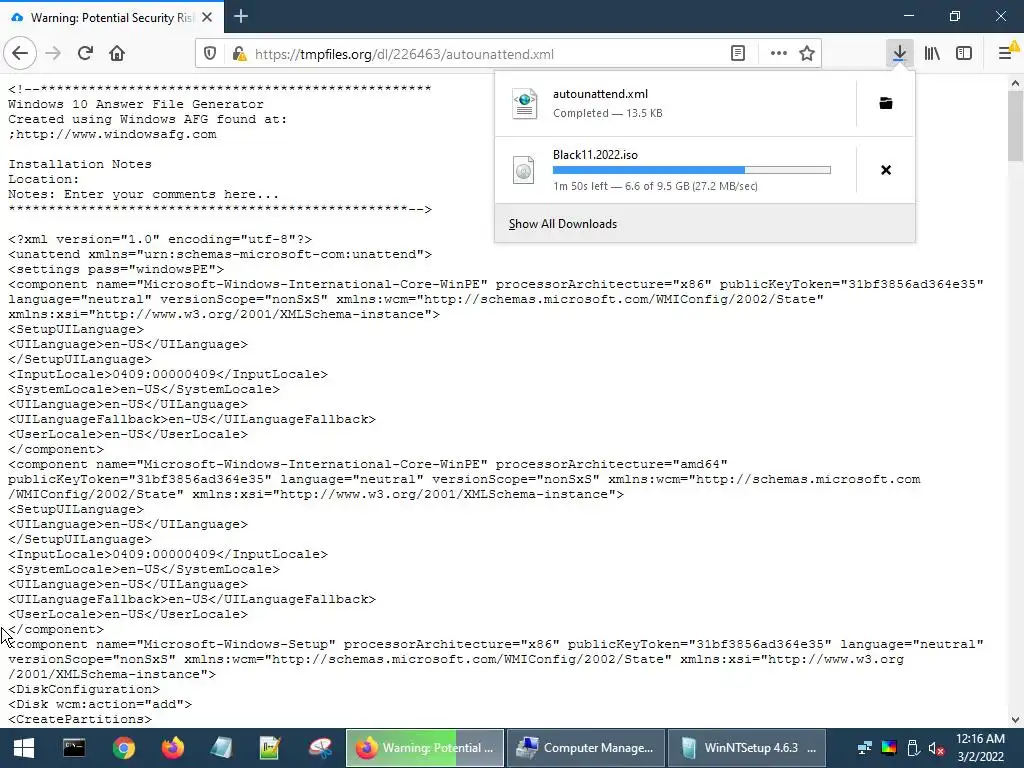
Task: Launch Command Prompt from the taskbar
Action: 74,748
